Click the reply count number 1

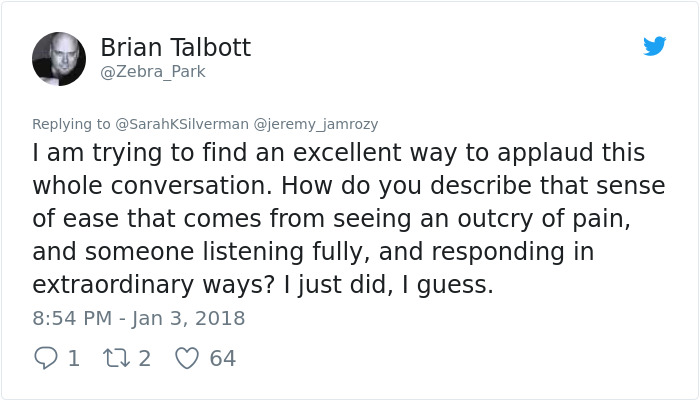73,358
